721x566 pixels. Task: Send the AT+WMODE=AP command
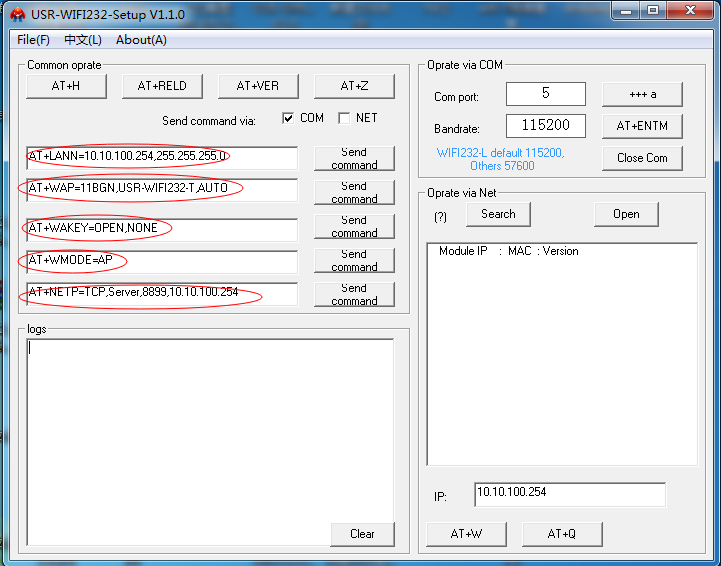[354, 261]
